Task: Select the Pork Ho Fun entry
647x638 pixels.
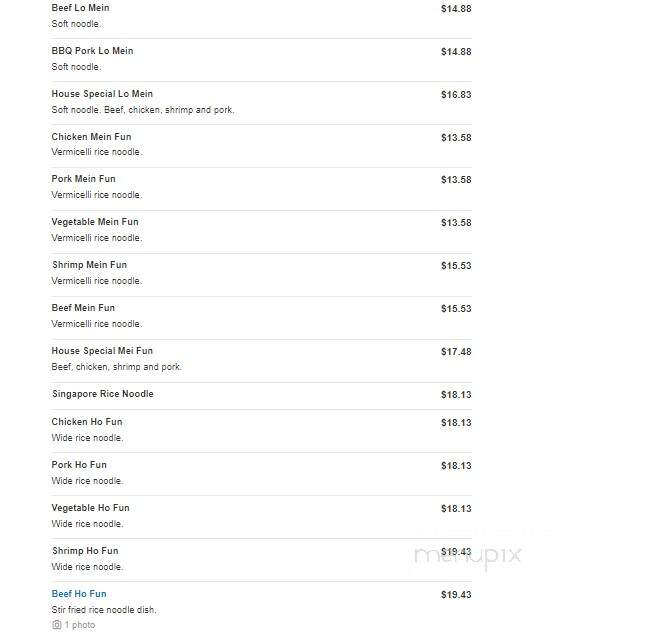Action: click(79, 465)
